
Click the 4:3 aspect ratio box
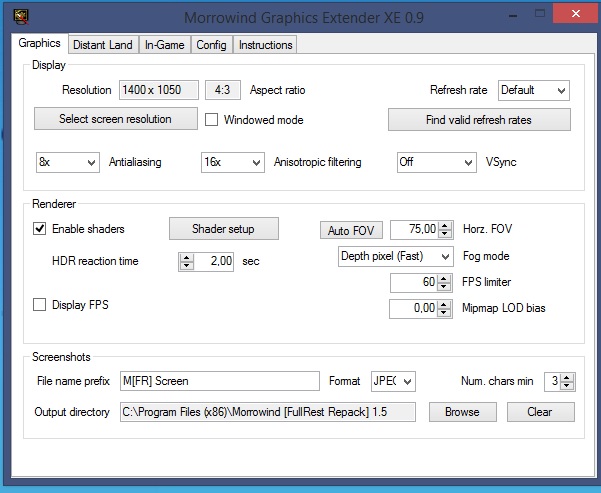(x=223, y=90)
